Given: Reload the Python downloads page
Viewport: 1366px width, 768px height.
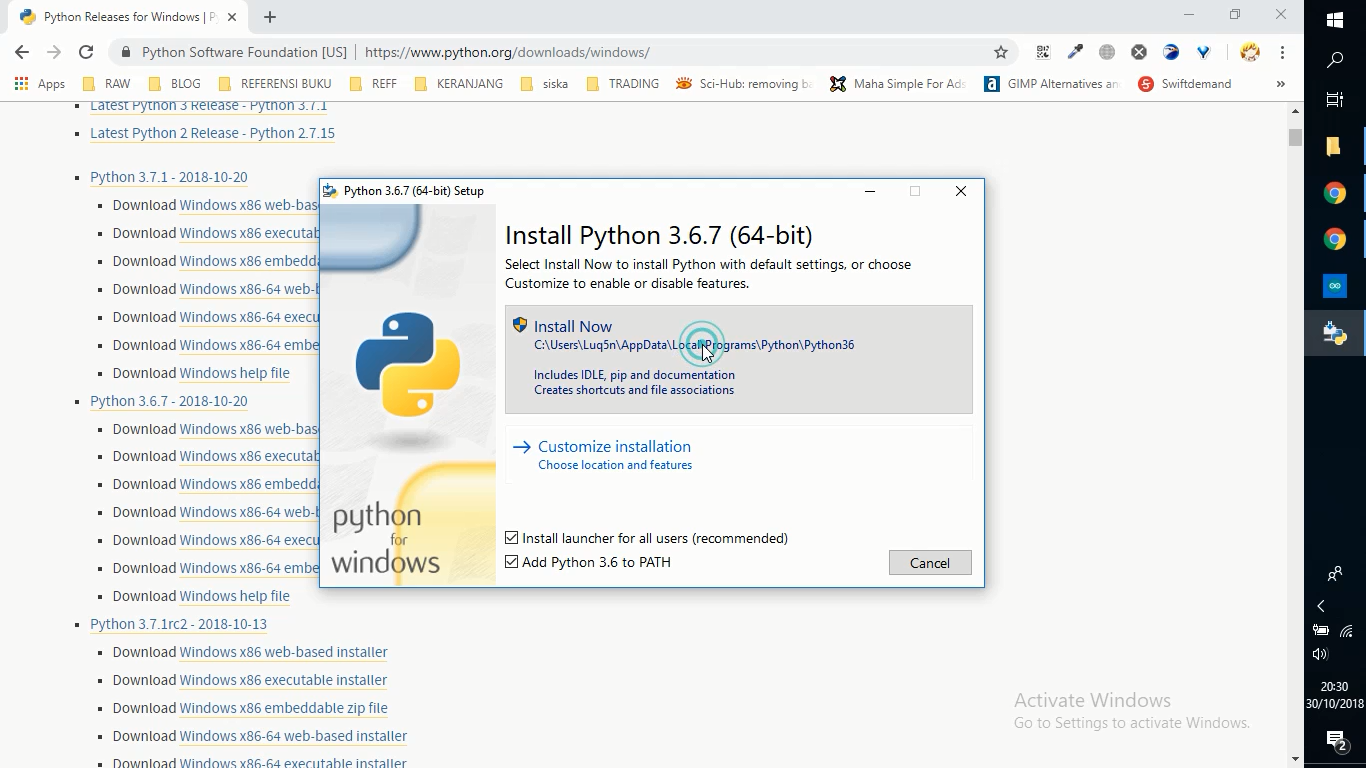Looking at the screenshot, I should (x=86, y=52).
